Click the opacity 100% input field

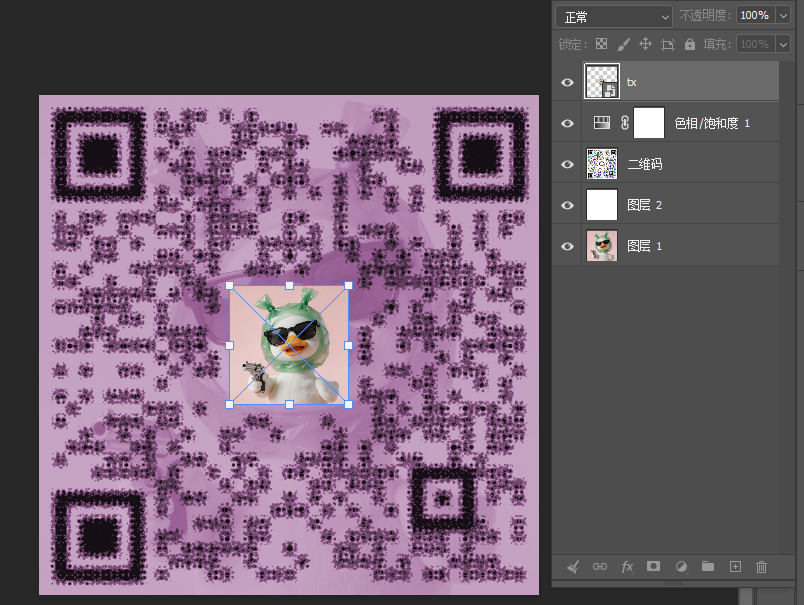pos(756,16)
